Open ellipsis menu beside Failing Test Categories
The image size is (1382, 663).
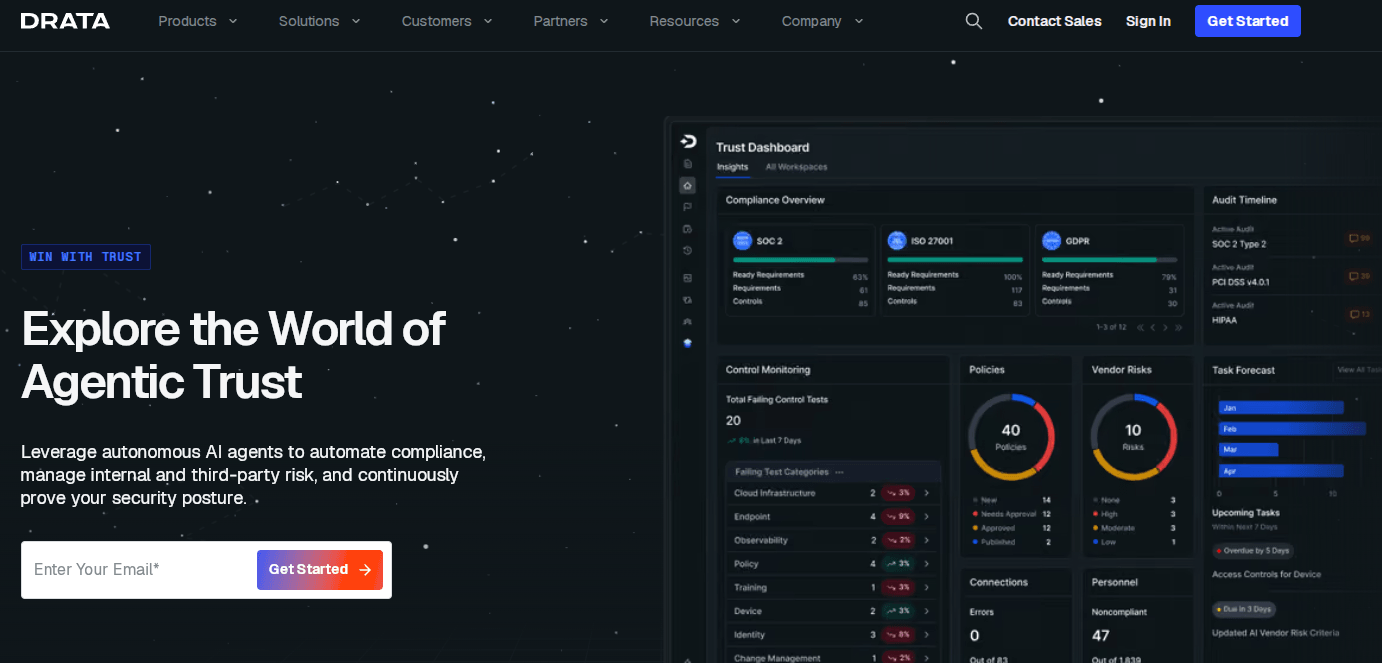pyautogui.click(x=840, y=472)
